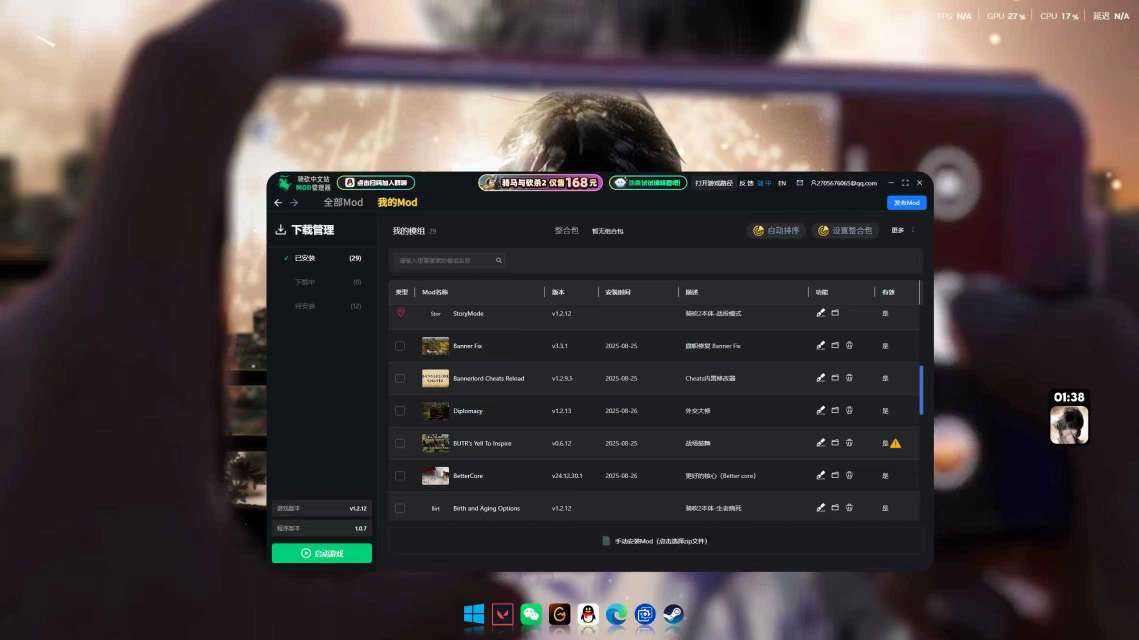
Task: Open Birth and Aging Options folder
Action: click(x=835, y=508)
